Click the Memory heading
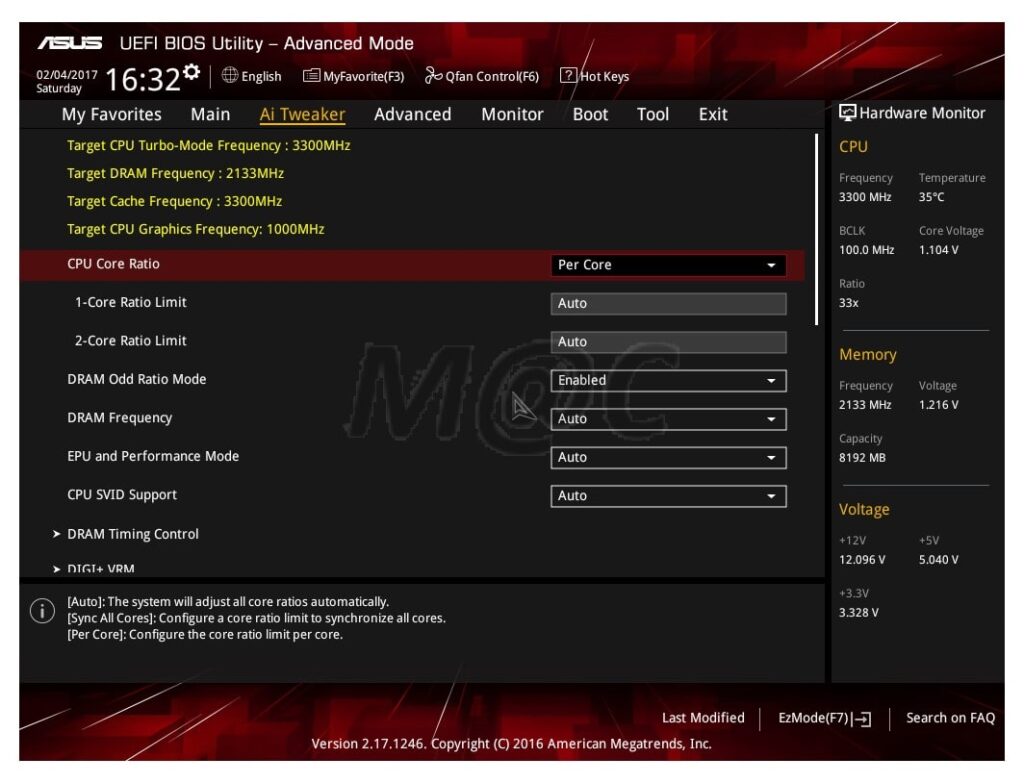The height and width of the screenshot is (783, 1024). click(x=867, y=355)
